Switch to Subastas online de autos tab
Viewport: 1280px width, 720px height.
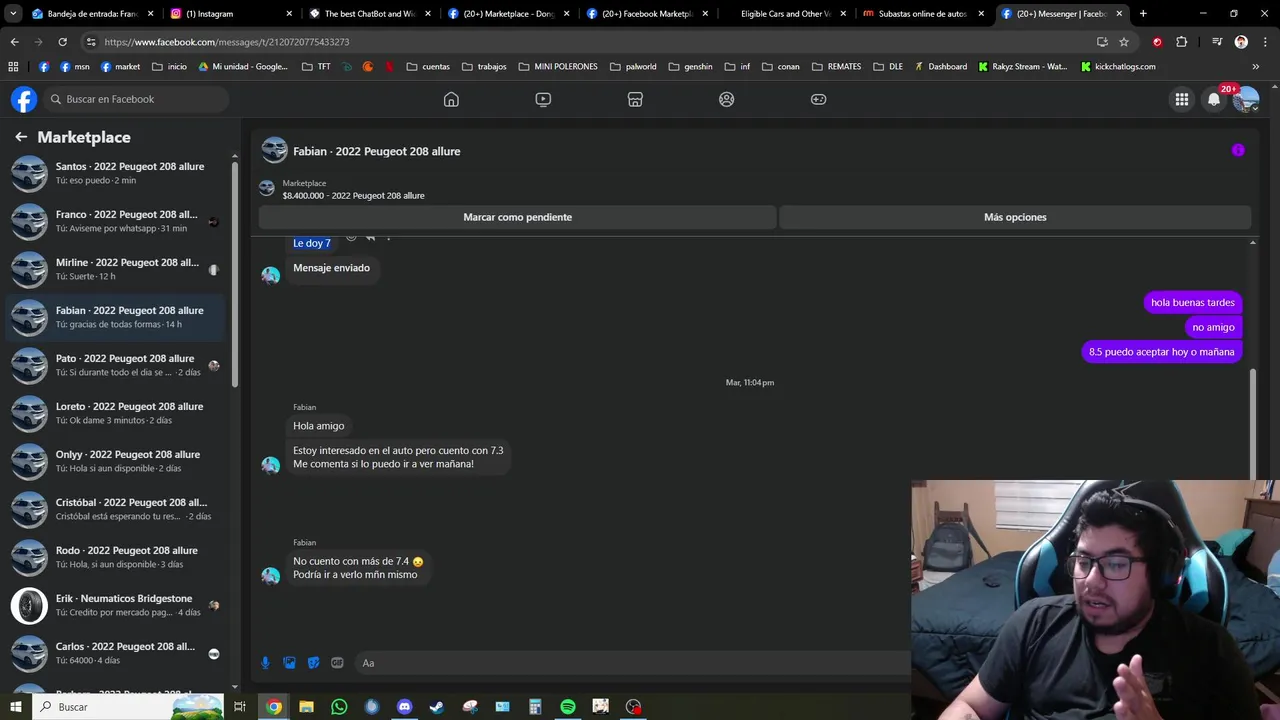point(921,14)
